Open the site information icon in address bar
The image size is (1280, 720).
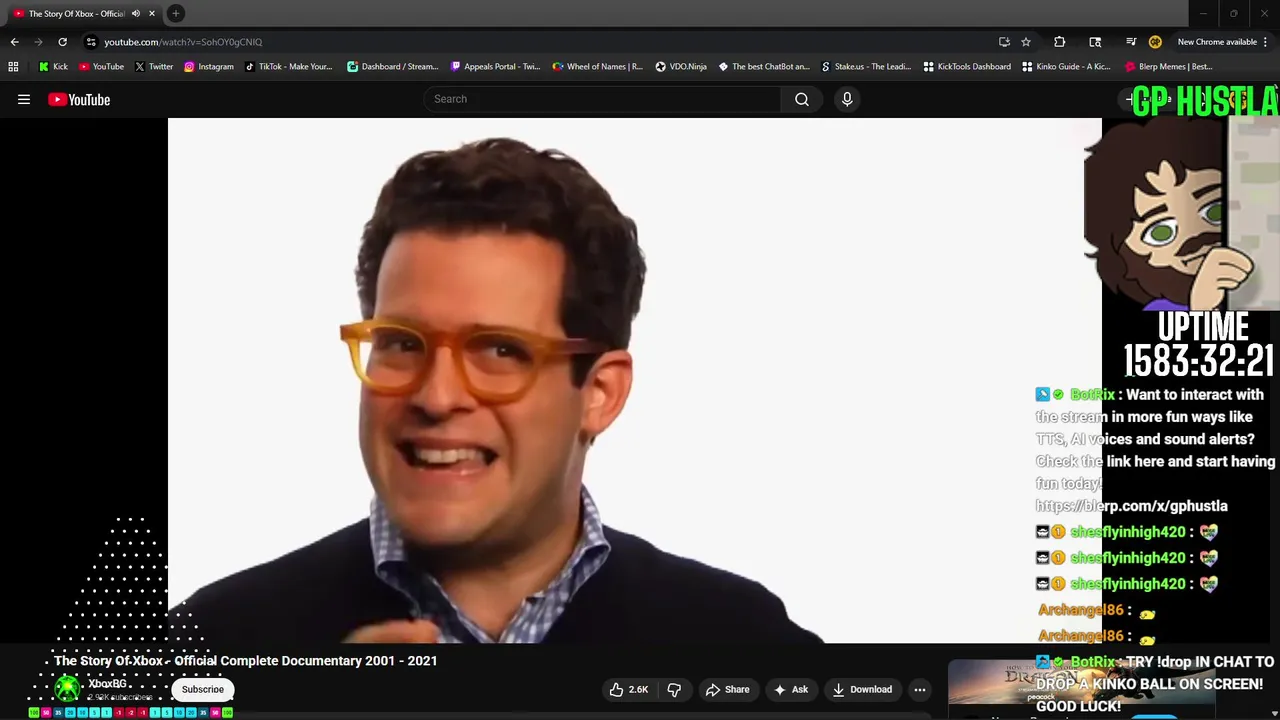(91, 42)
